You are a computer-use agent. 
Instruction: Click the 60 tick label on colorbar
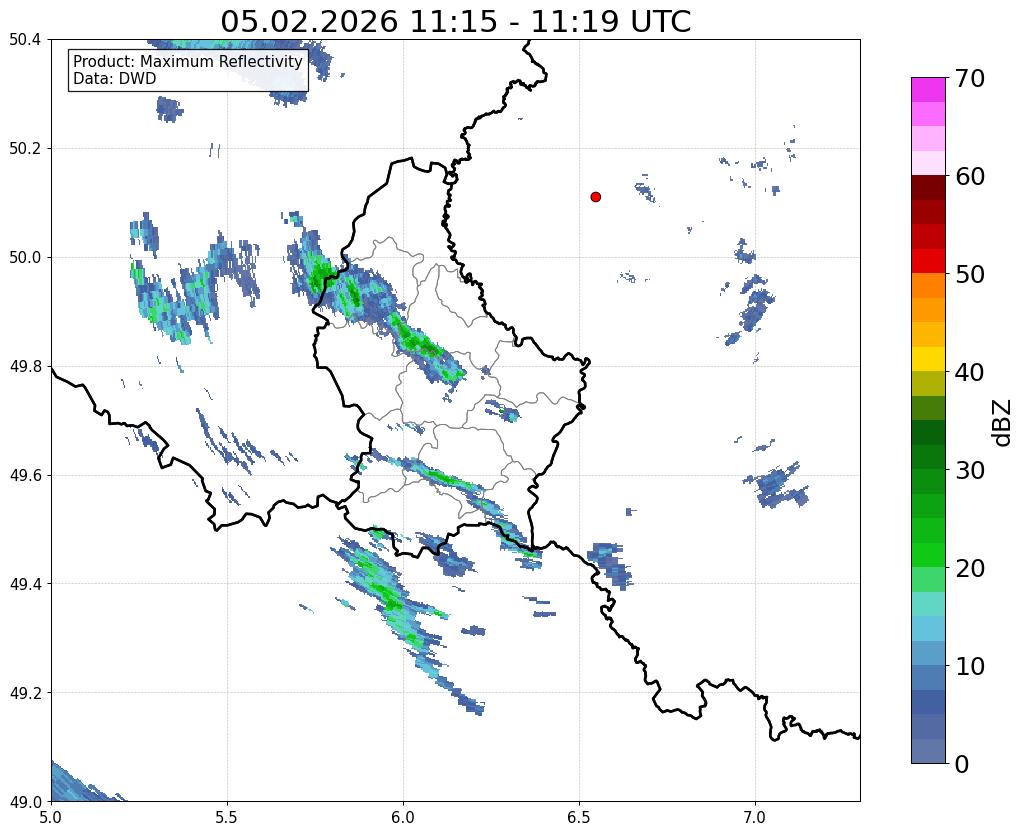coord(970,176)
